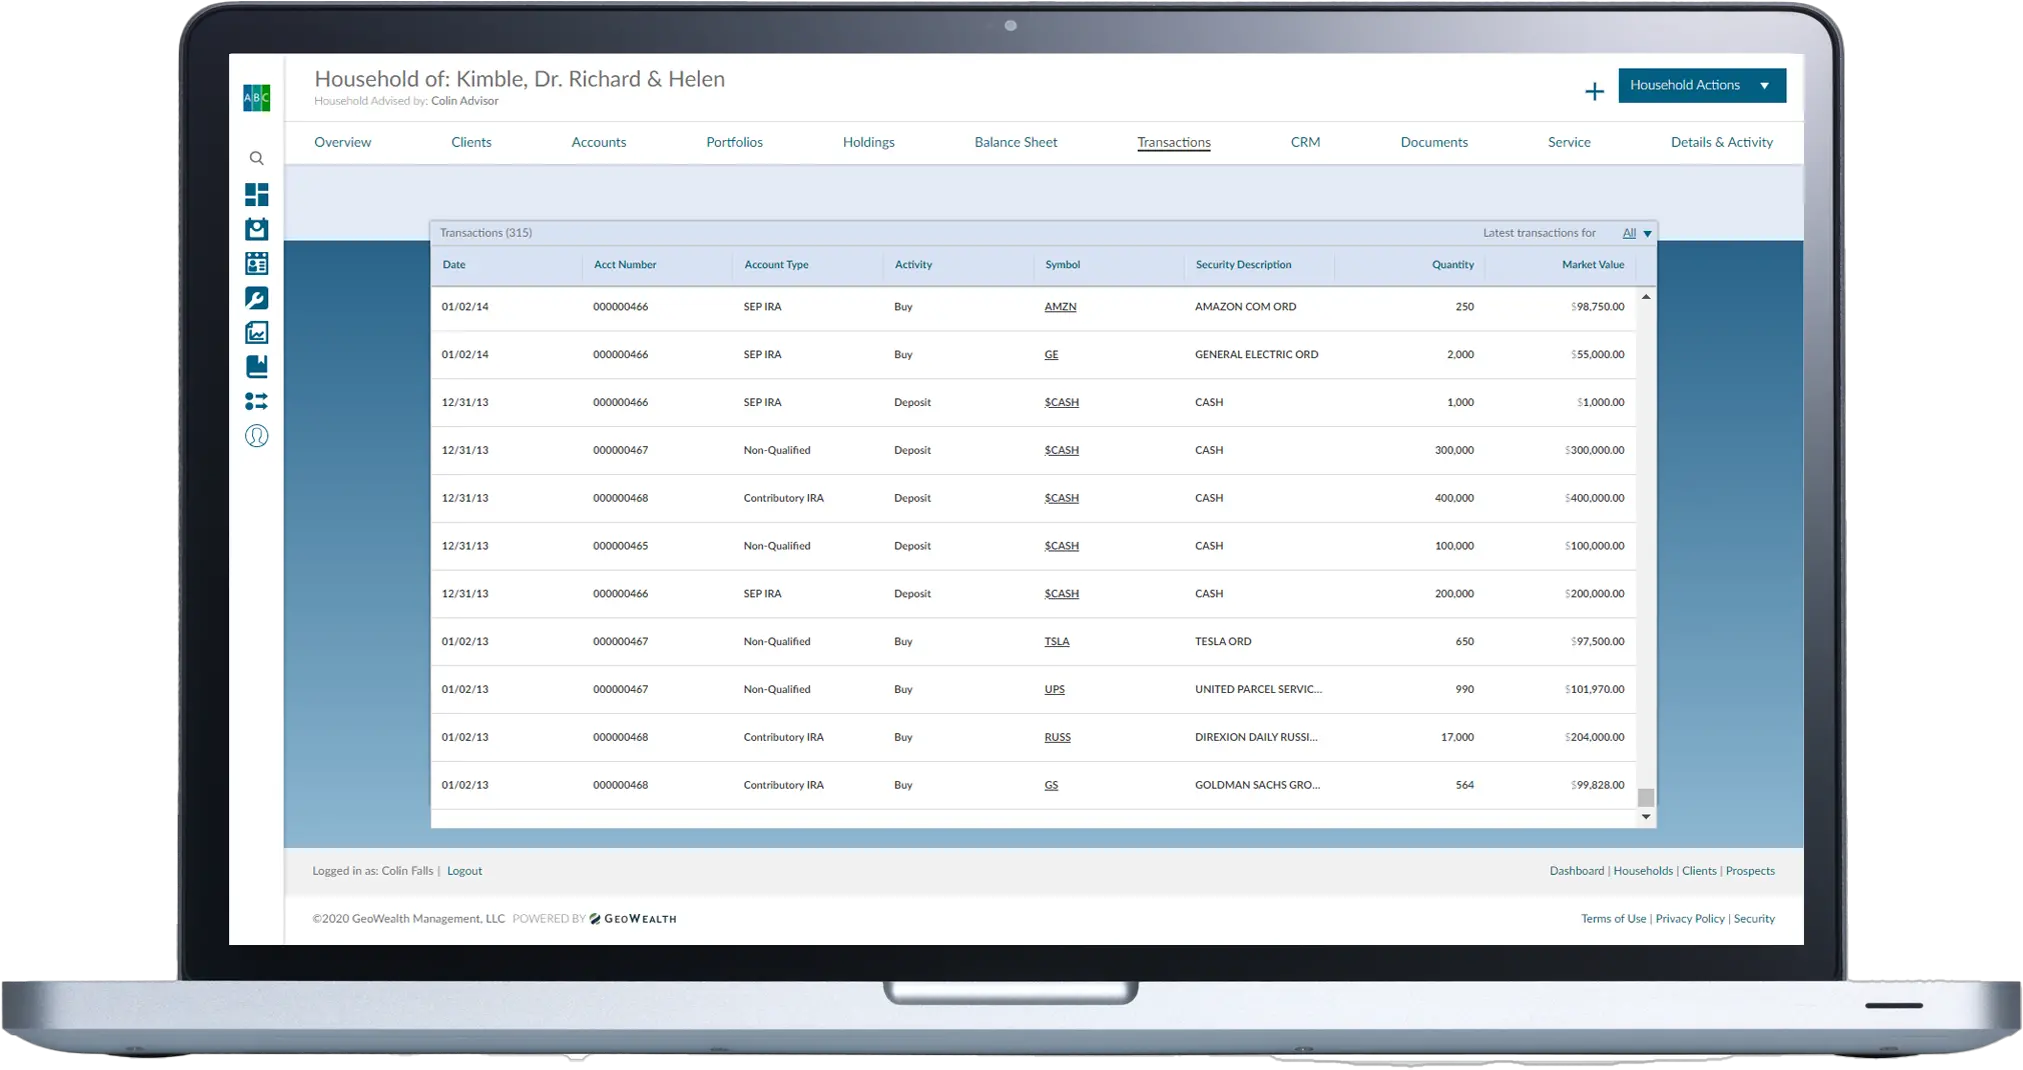Open the wrench tools icon in sidebar
This screenshot has width=2023, height=1070.
tap(256, 298)
